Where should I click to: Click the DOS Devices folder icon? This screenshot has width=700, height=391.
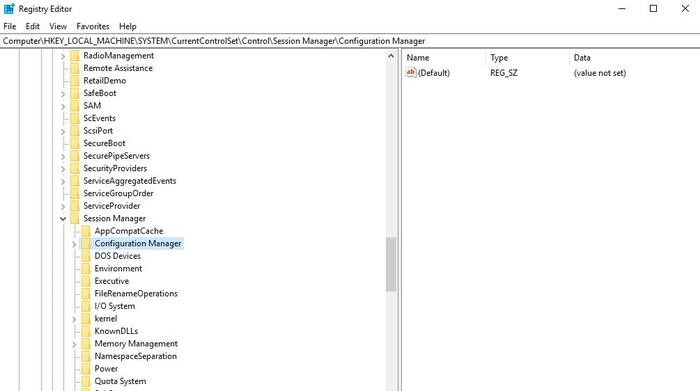coord(86,256)
